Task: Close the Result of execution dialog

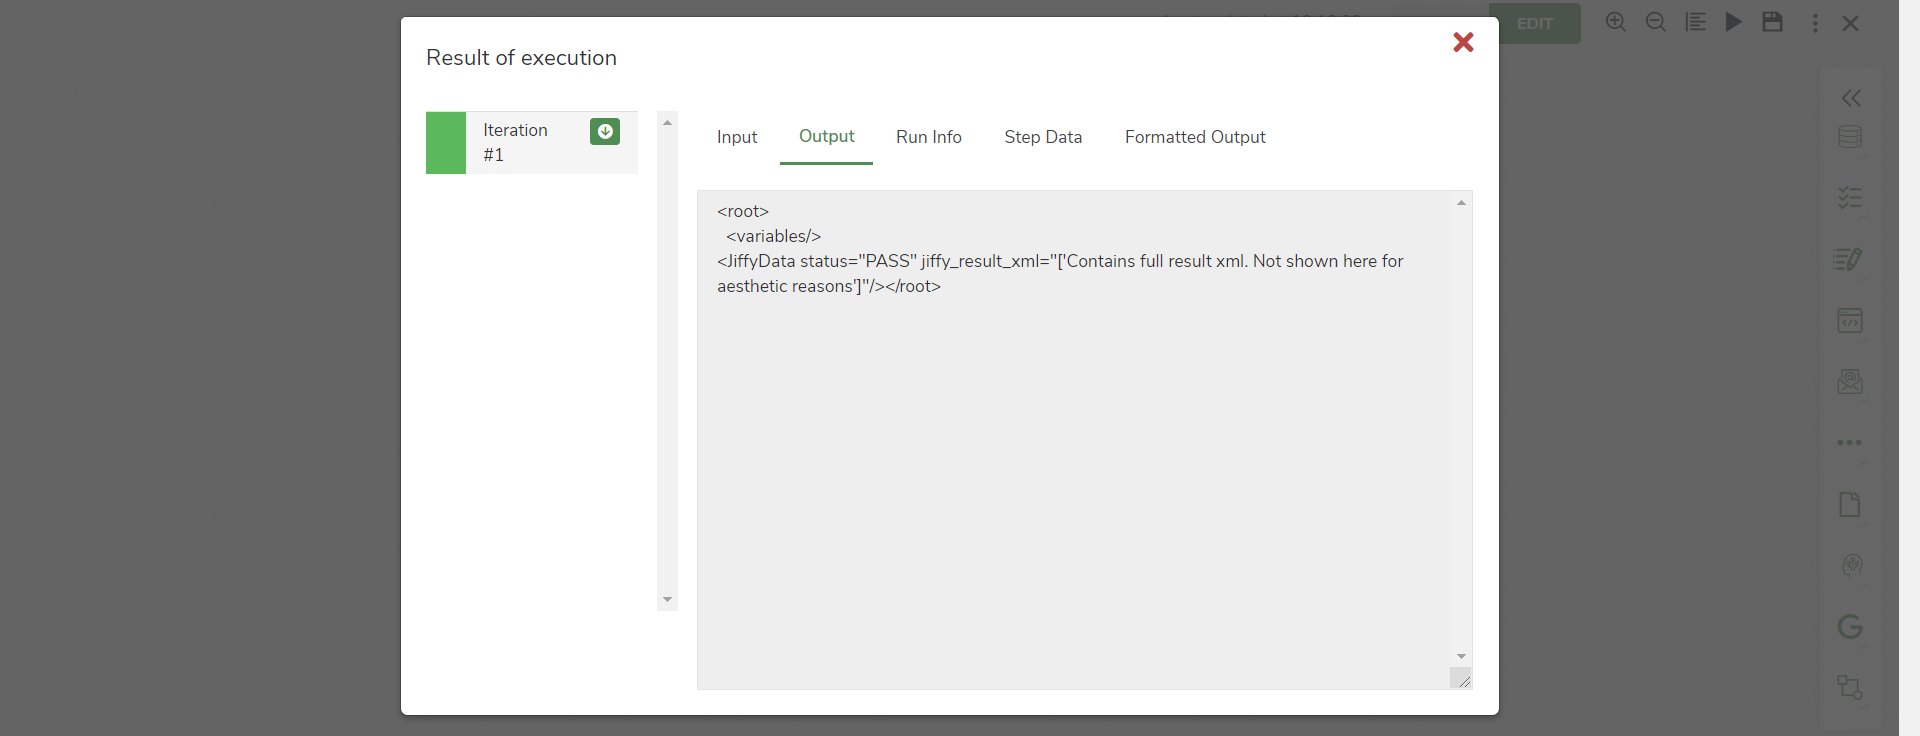Action: [1463, 42]
